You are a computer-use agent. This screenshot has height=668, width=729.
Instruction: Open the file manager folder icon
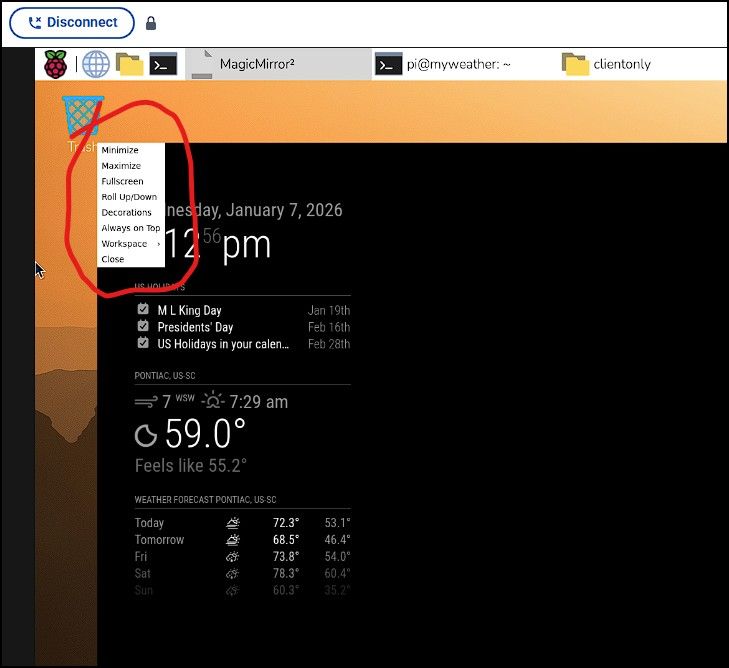point(130,64)
